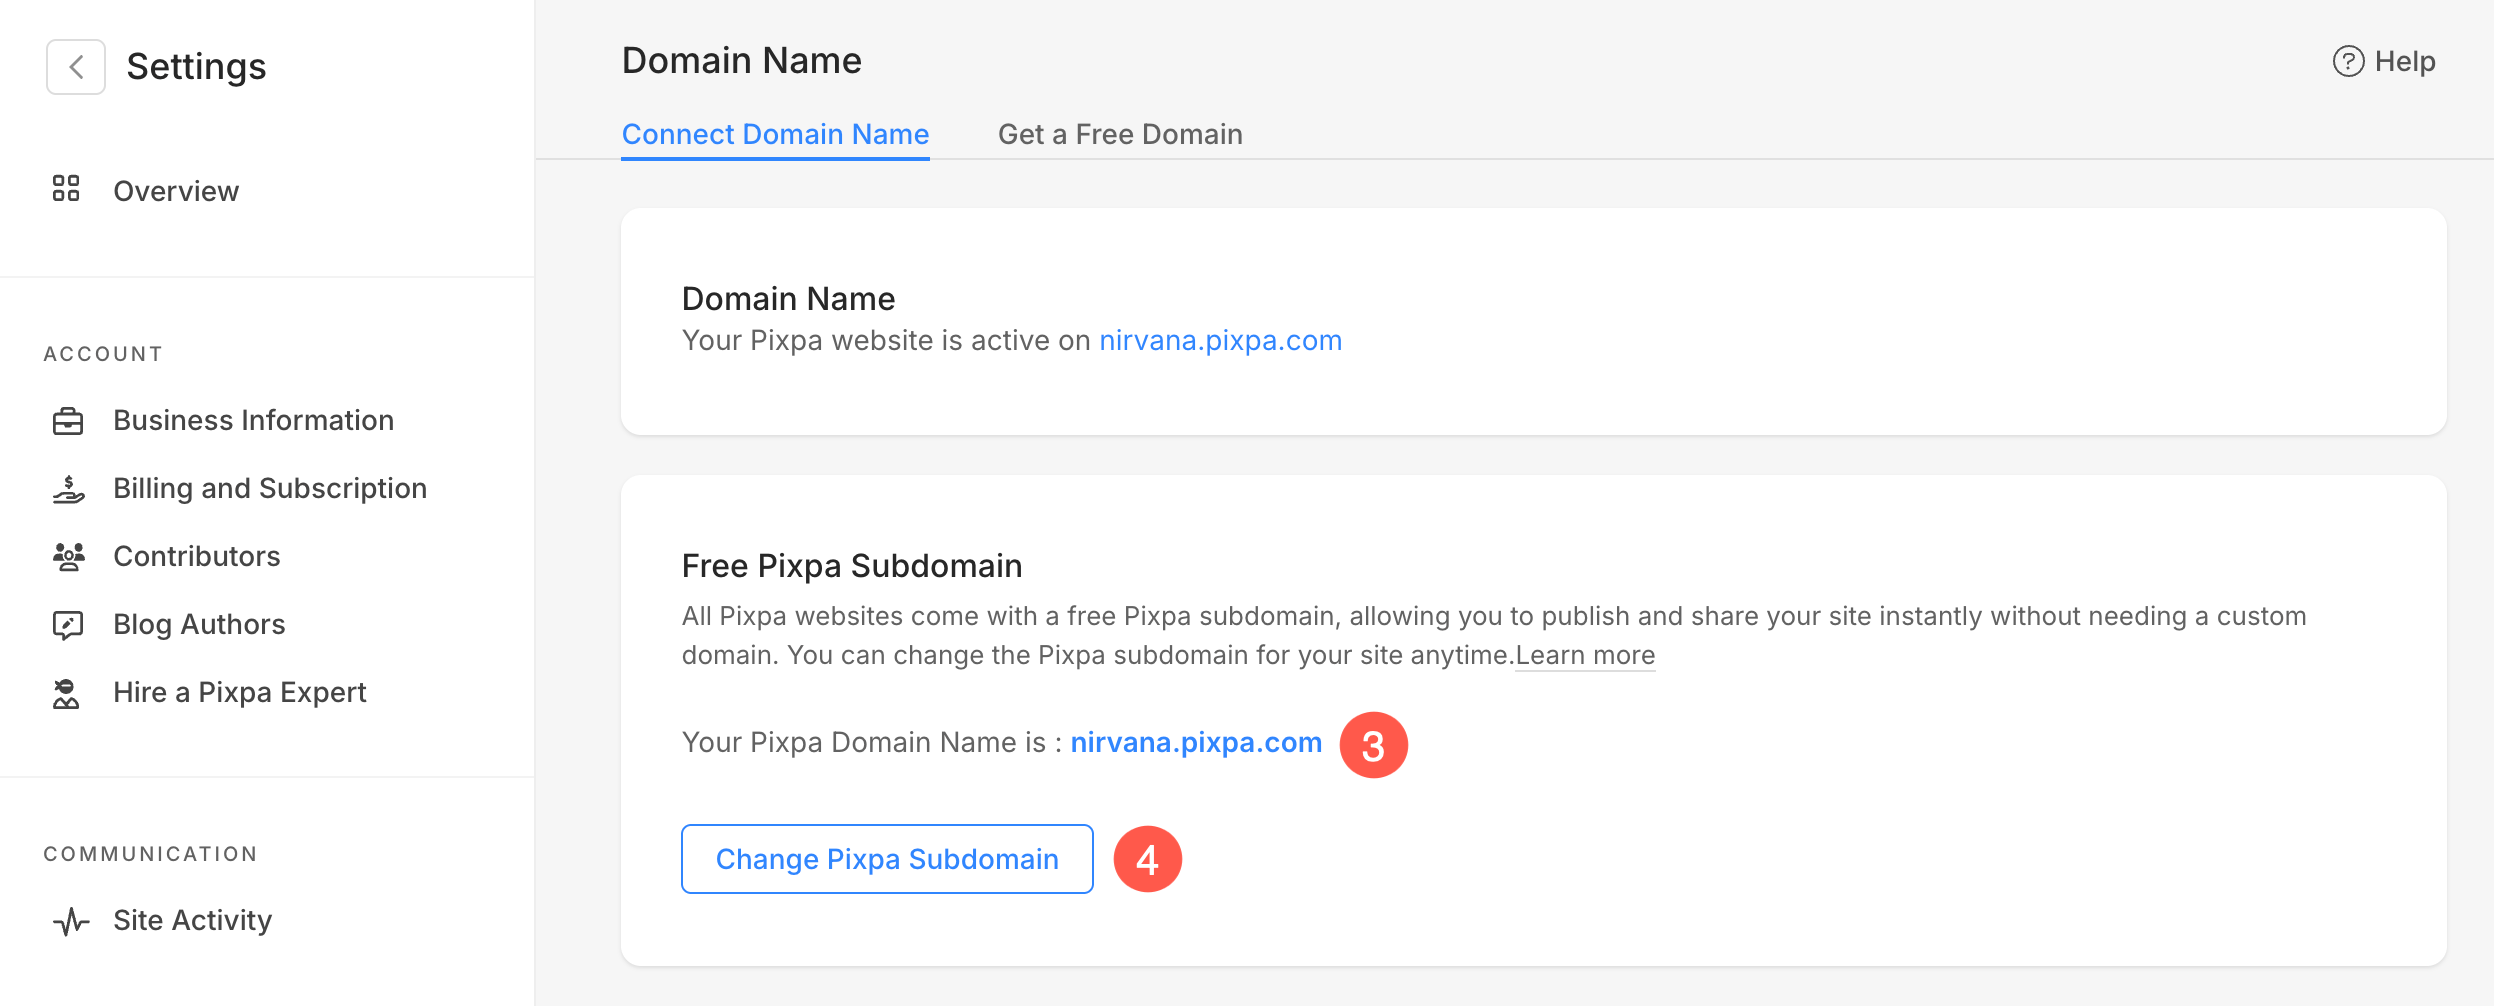Click the Business Information briefcase icon
2494x1006 pixels.
click(68, 421)
